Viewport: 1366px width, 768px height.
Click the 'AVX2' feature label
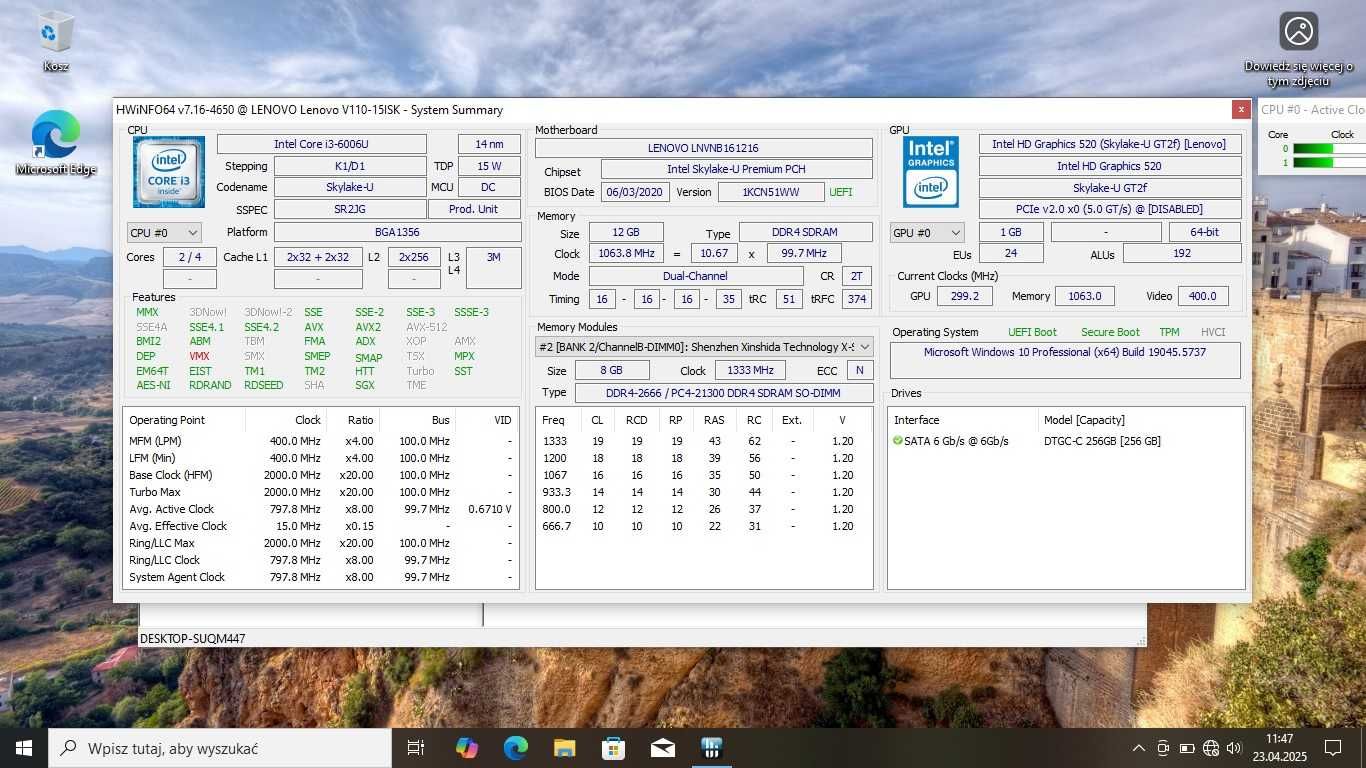[368, 327]
